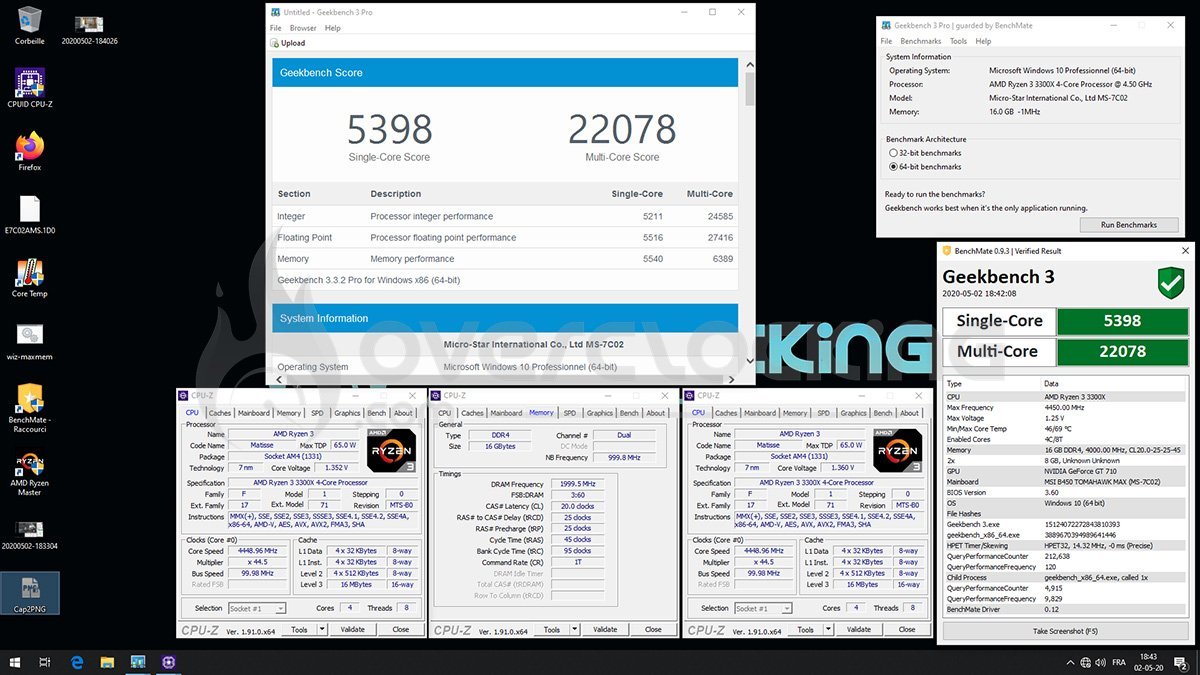Screen dimensions: 1200x675
Task: Switch to the Geekbench taskbar icon
Action: [138, 662]
